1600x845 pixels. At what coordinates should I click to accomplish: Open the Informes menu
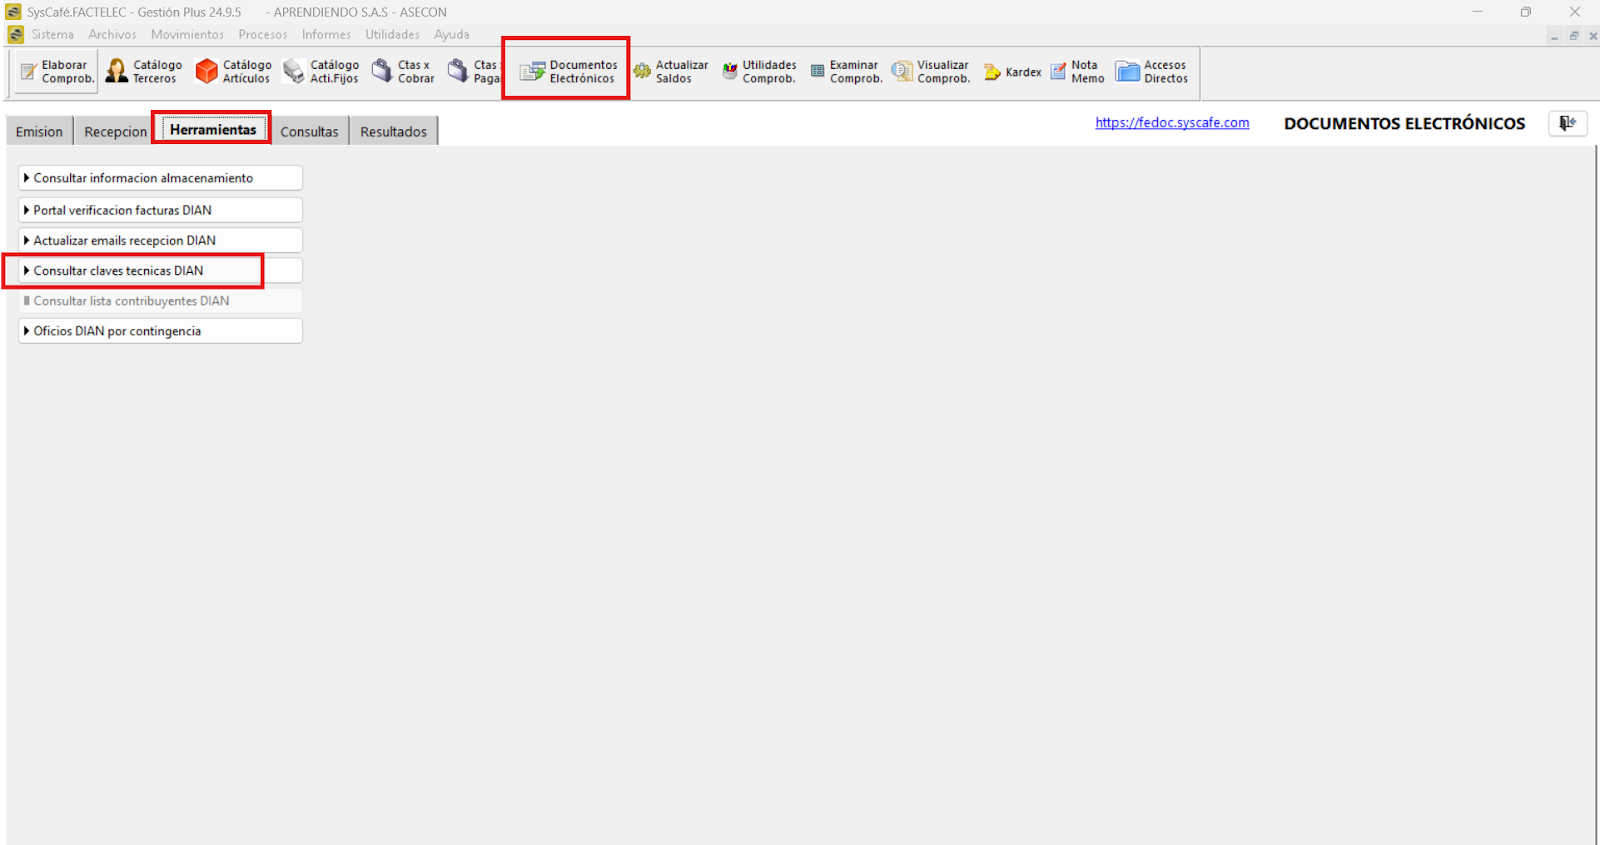[326, 34]
